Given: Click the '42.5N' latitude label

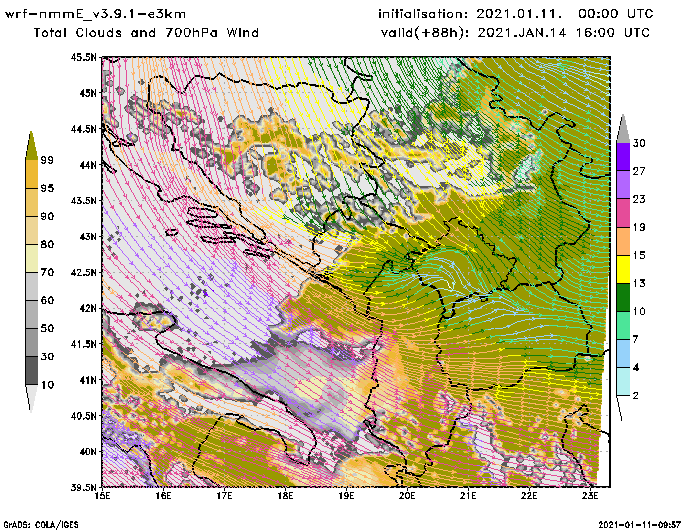Looking at the screenshot, I should click(83, 272).
